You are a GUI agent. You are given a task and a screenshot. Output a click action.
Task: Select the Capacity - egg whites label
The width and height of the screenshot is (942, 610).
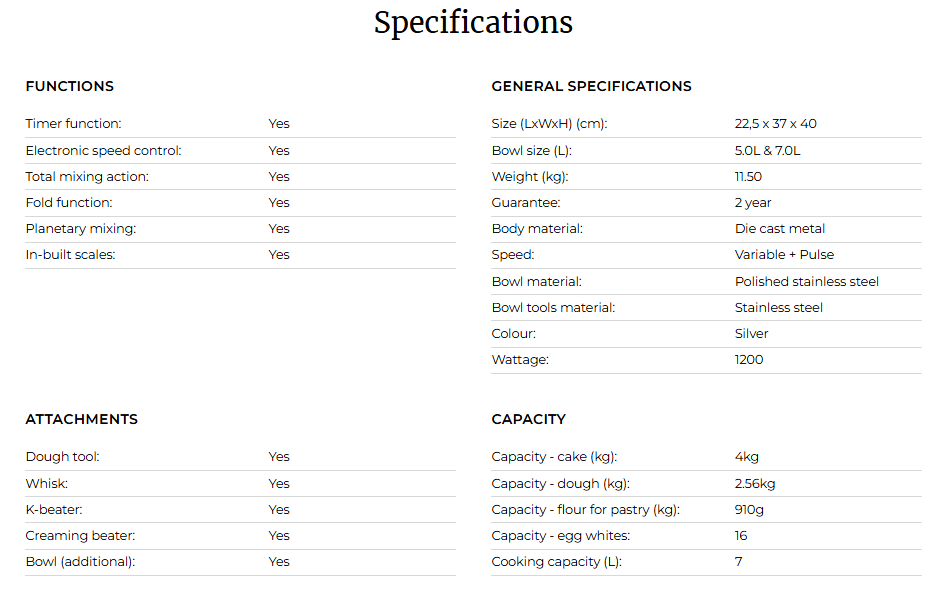[561, 536]
